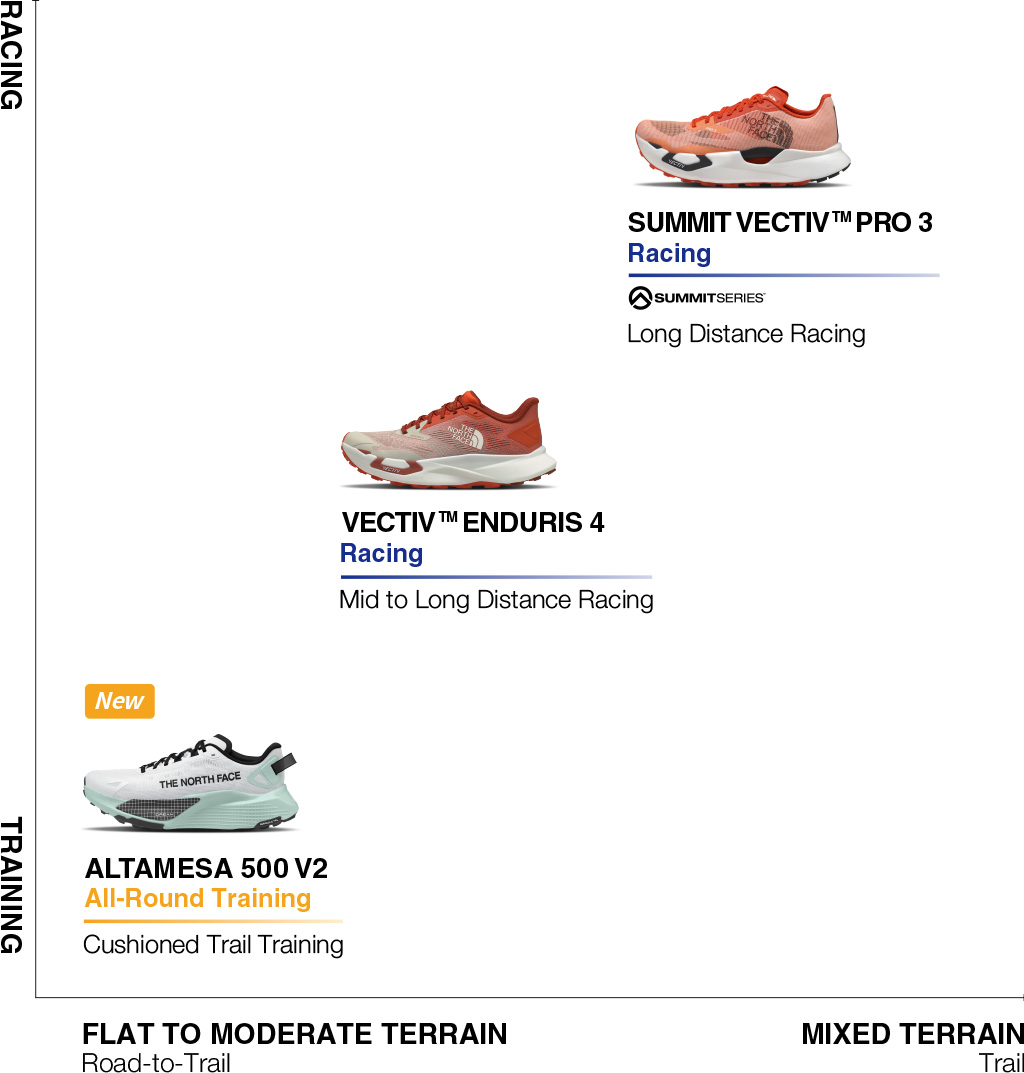
Task: Select the Mid to Long Distance Racing text
Action: (496, 600)
